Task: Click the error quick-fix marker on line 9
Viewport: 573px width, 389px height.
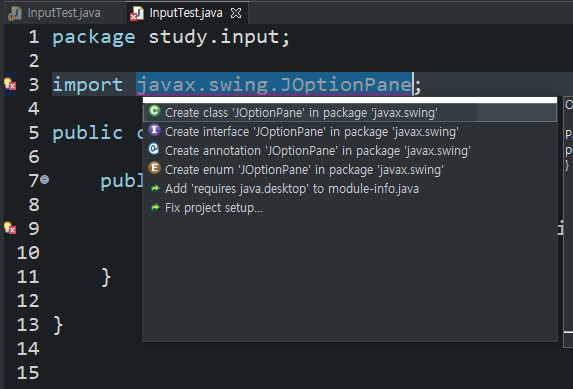Action: tap(10, 228)
